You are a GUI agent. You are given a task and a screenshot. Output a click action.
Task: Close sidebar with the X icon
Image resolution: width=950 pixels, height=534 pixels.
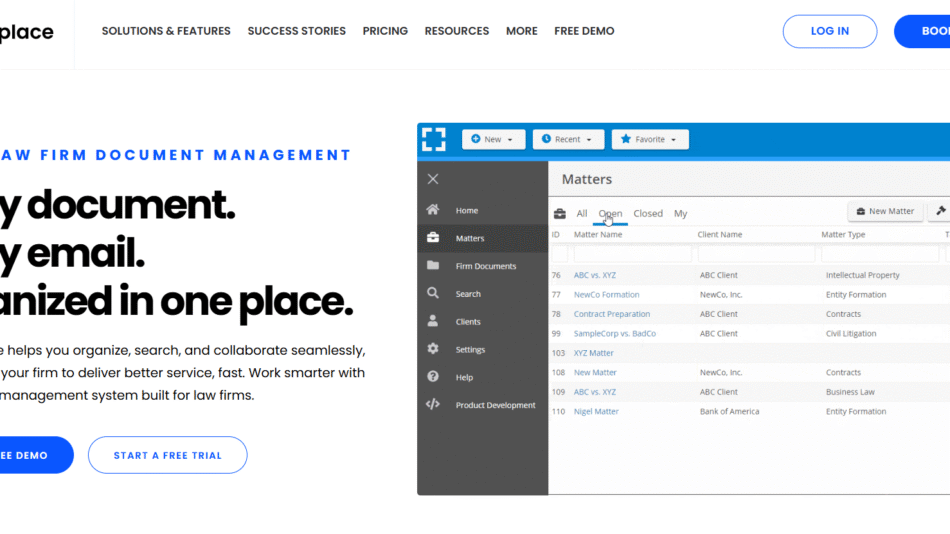[433, 179]
